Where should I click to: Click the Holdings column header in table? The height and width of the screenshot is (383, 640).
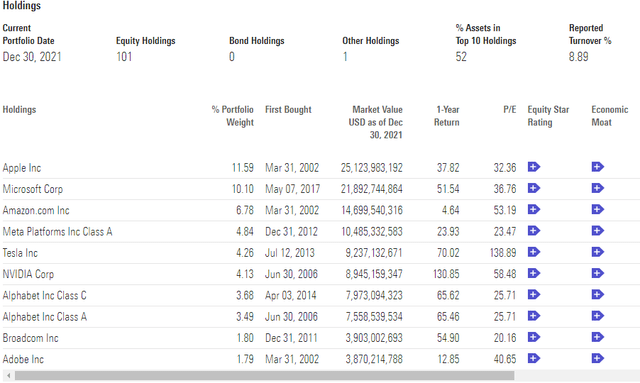[19, 109]
